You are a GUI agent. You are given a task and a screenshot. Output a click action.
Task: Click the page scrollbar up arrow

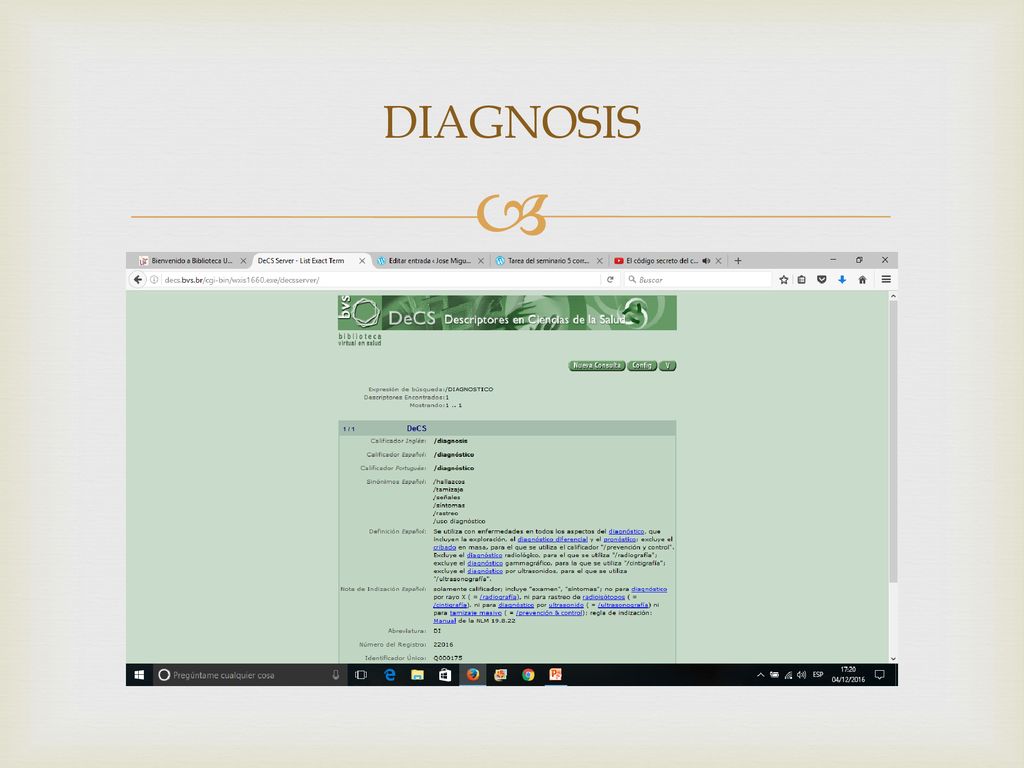[893, 296]
